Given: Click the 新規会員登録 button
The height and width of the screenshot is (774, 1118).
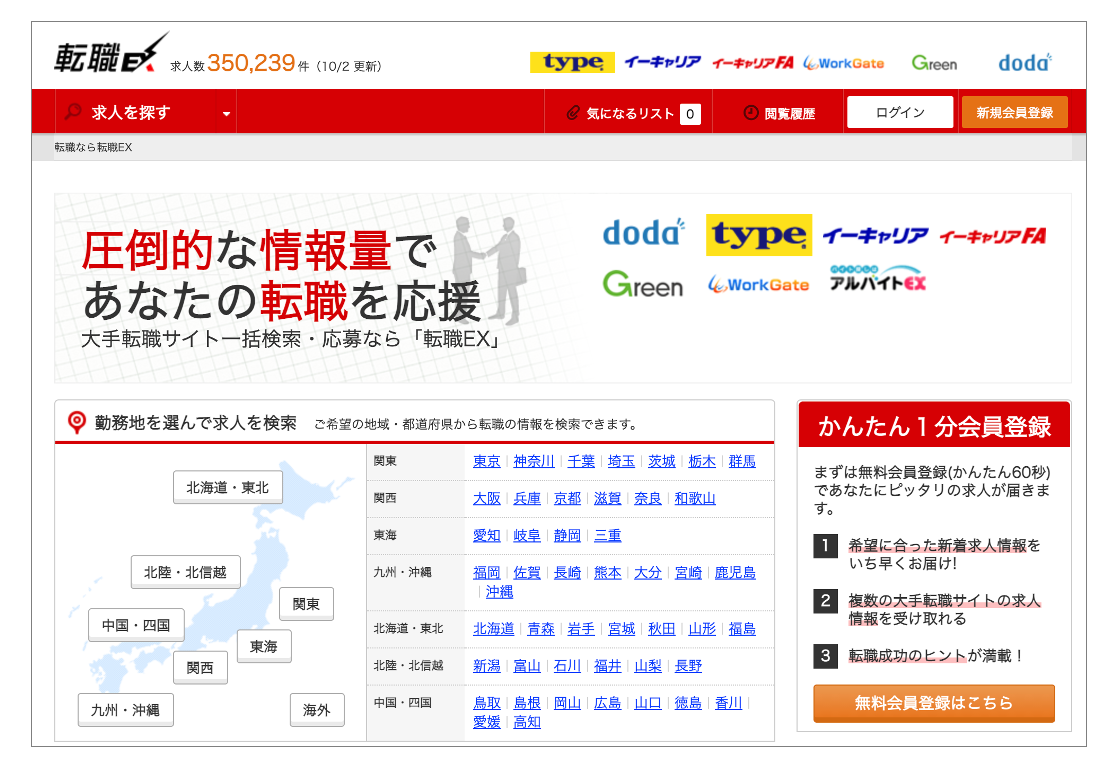Looking at the screenshot, I should (x=1015, y=112).
